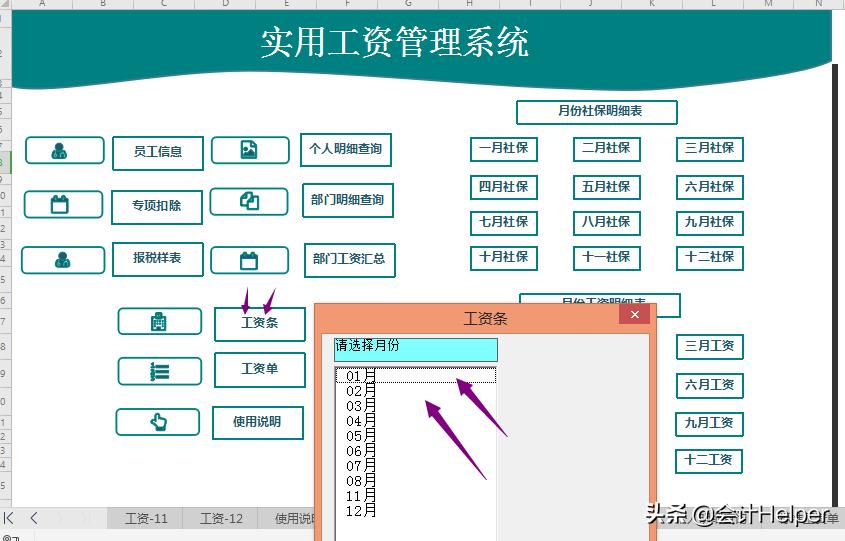Open 二月社保 sheet button

(x=607, y=149)
